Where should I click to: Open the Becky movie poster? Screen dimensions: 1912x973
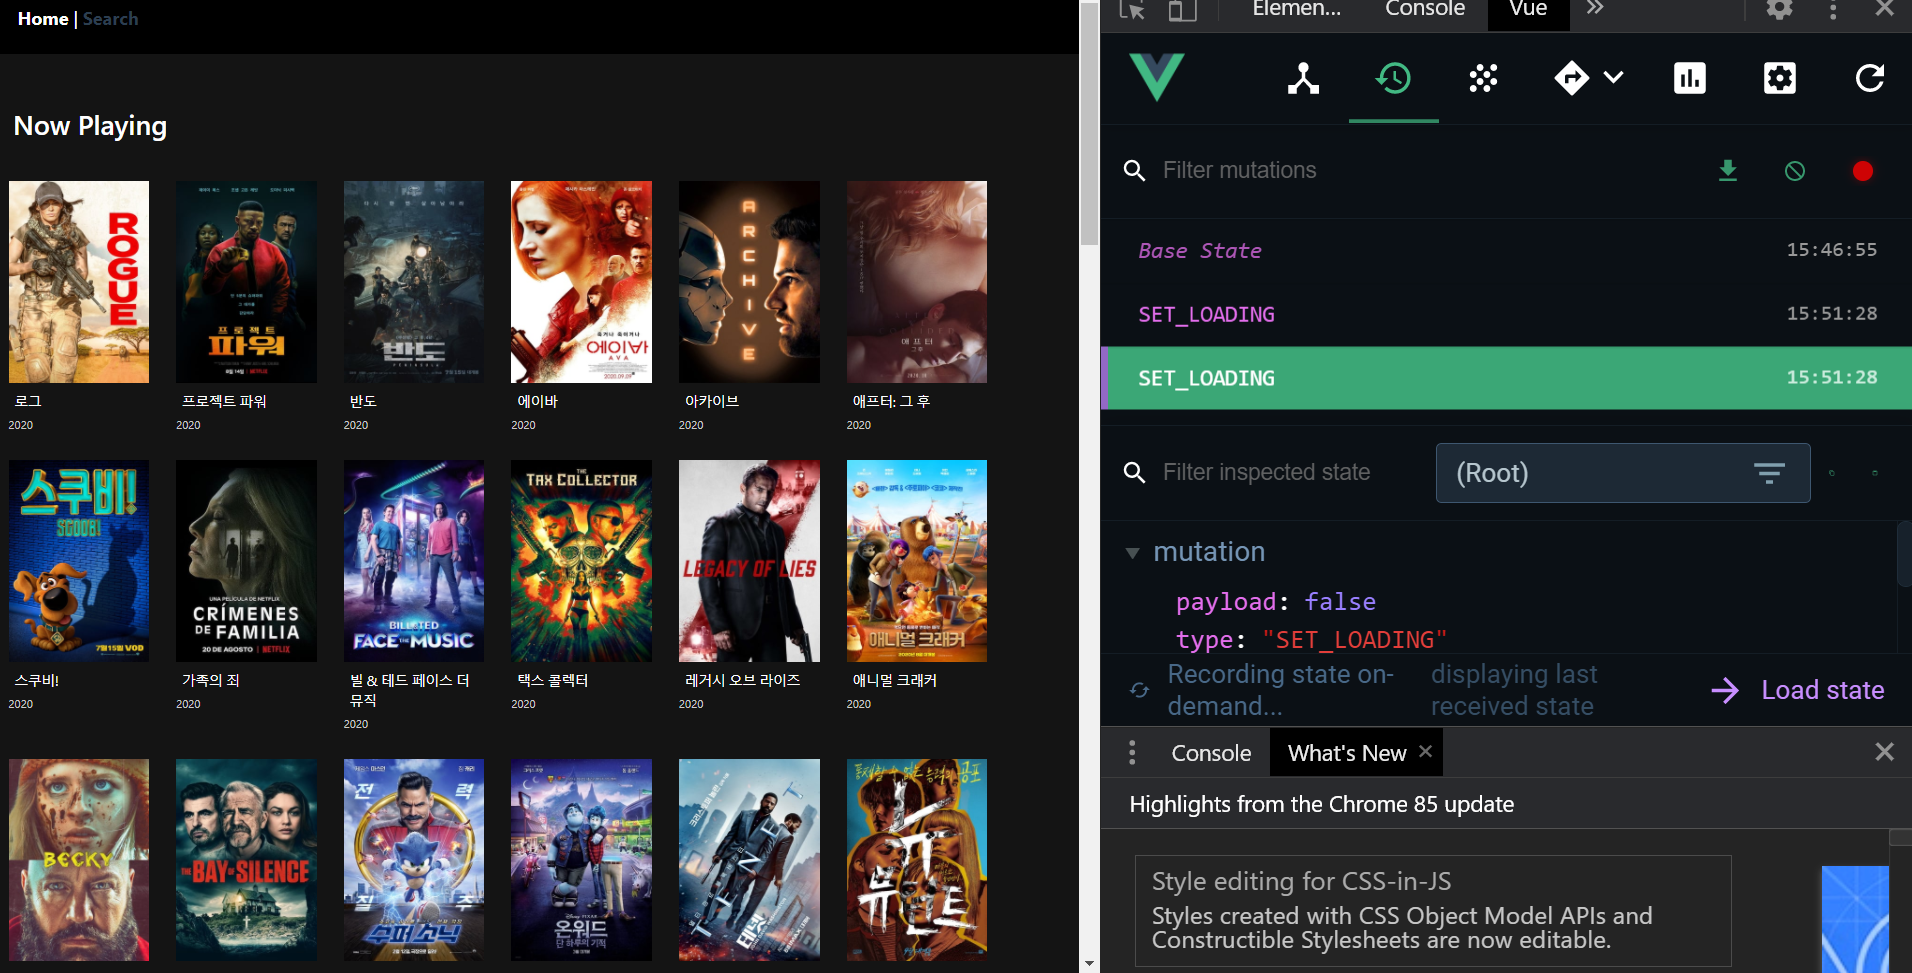[79, 860]
